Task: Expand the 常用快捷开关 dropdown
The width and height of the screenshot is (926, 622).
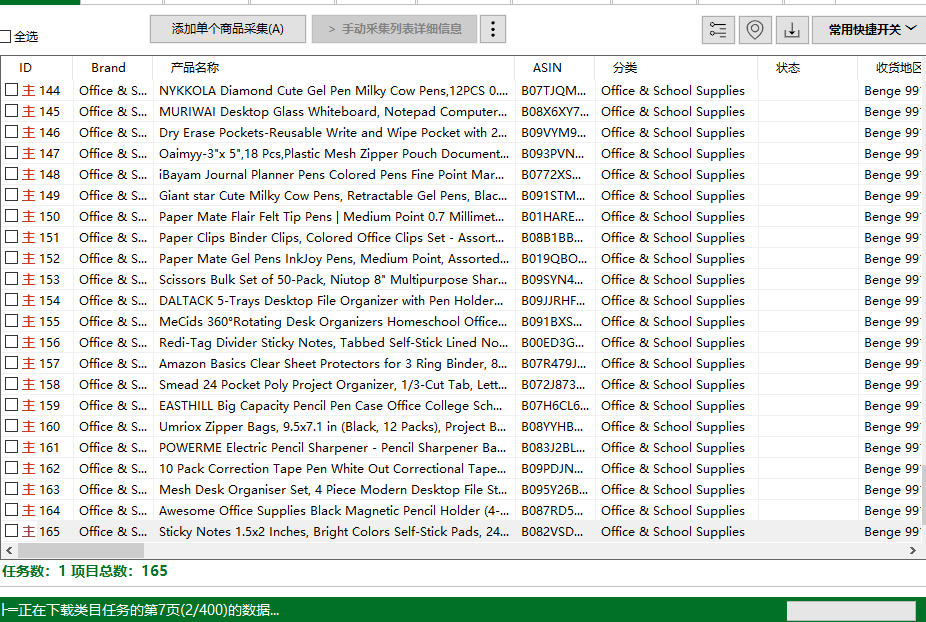Action: pos(869,30)
